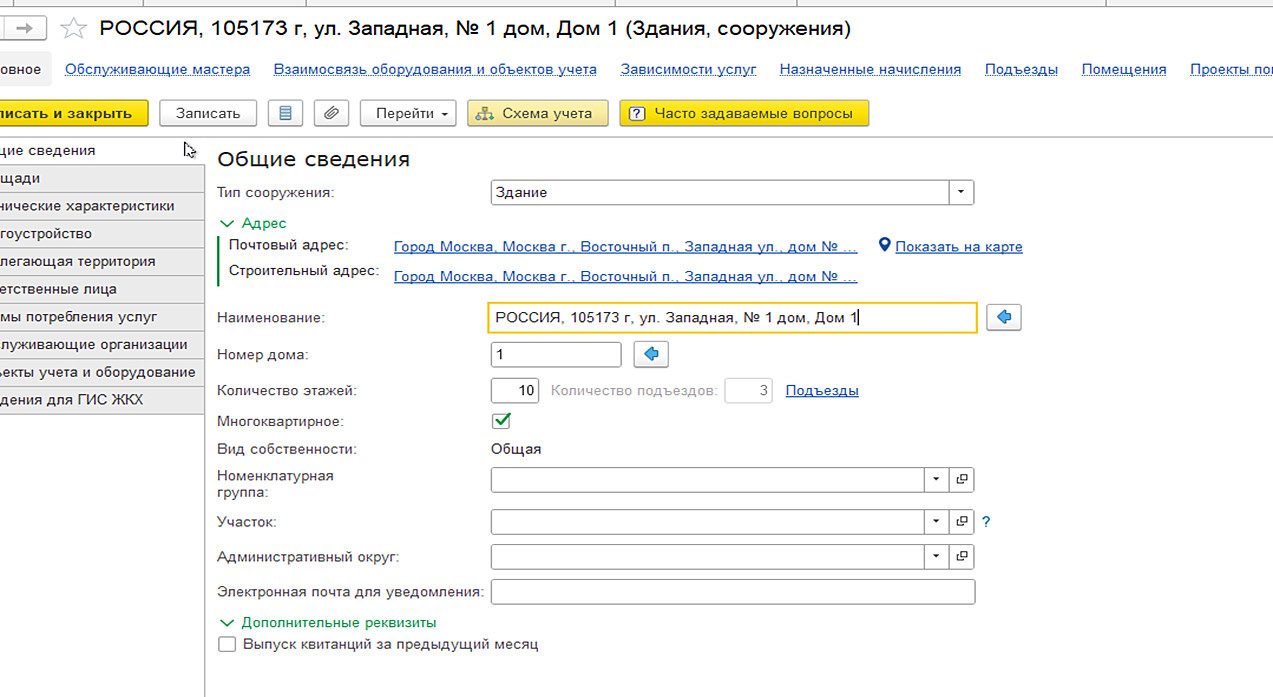Open Часто задаваемые вопросы
The width and height of the screenshot is (1273, 697).
(744, 113)
